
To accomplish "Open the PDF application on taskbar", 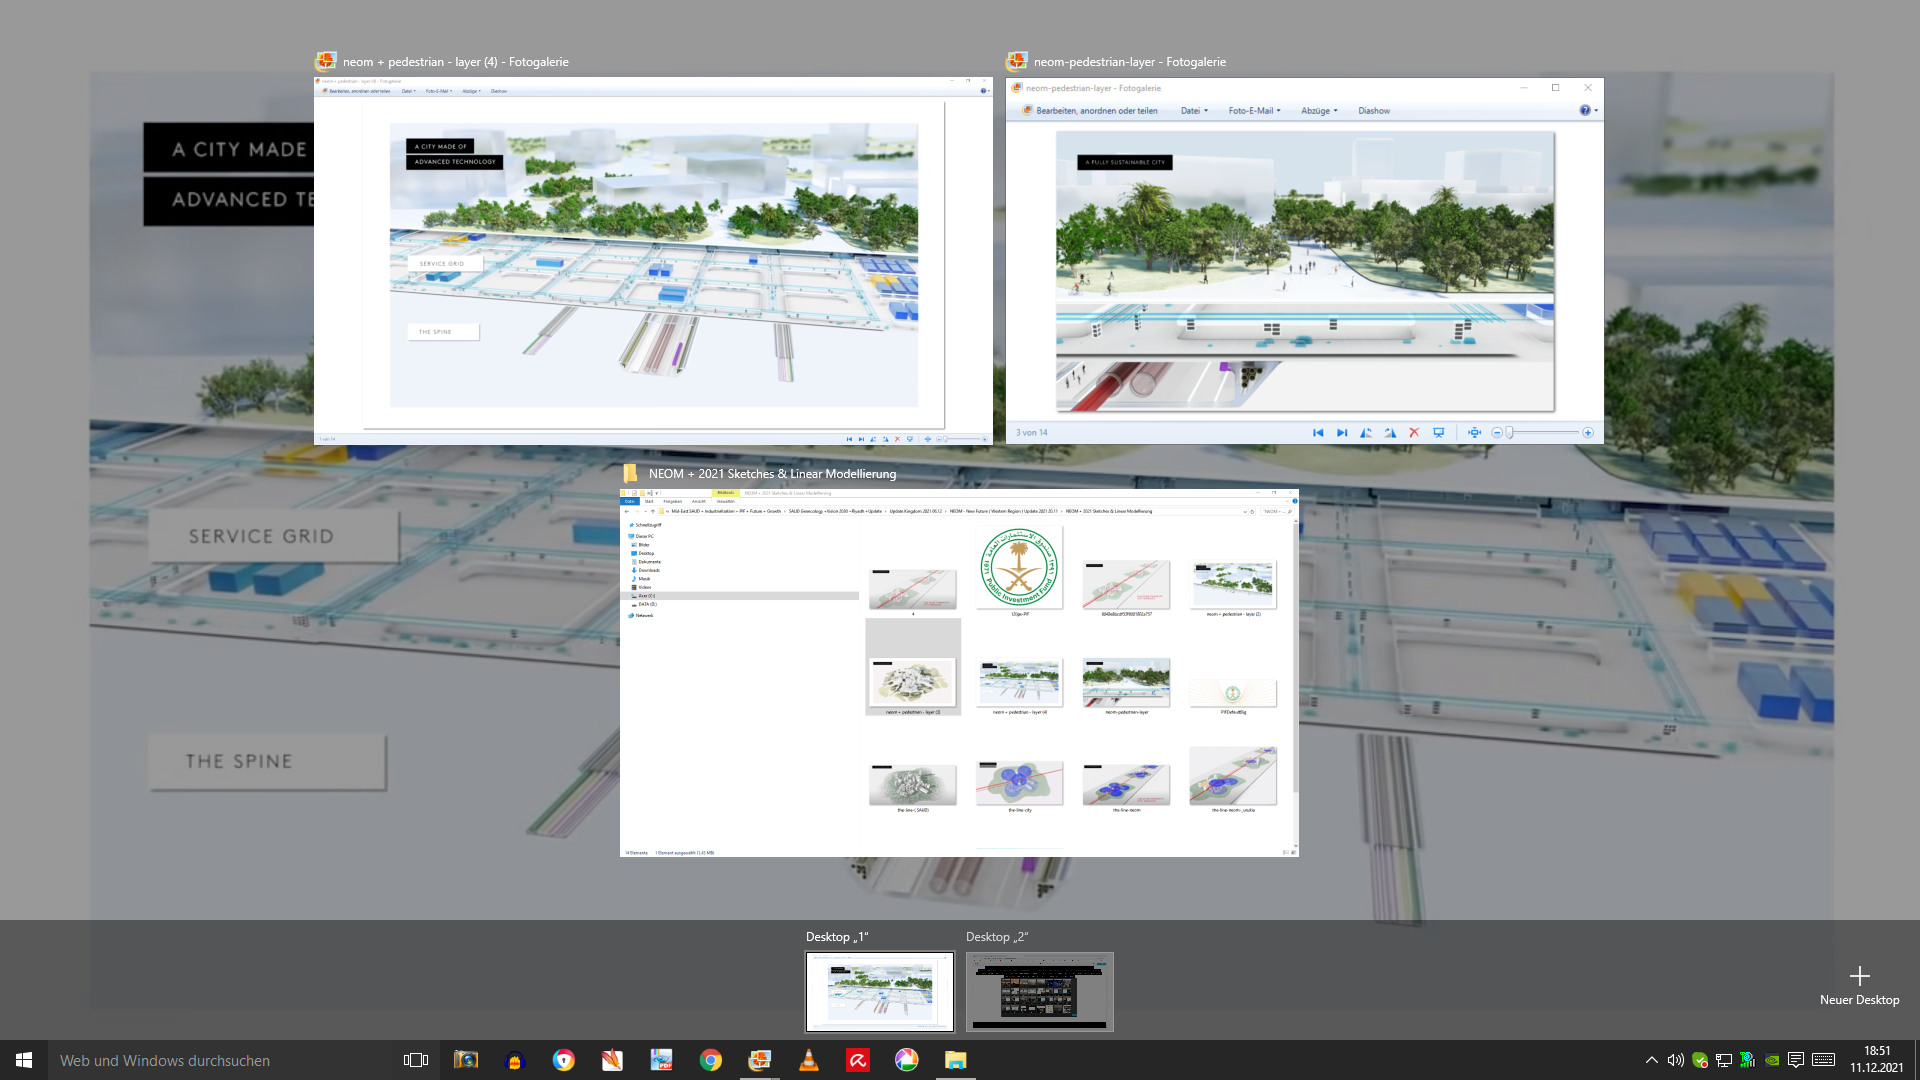I will 662,1060.
